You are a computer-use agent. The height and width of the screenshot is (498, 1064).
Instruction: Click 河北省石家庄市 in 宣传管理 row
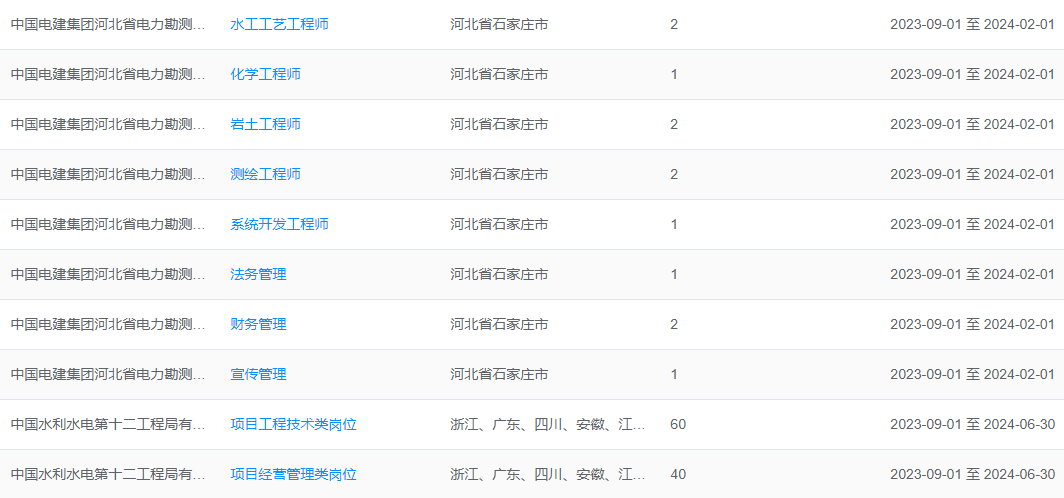pyautogui.click(x=499, y=374)
